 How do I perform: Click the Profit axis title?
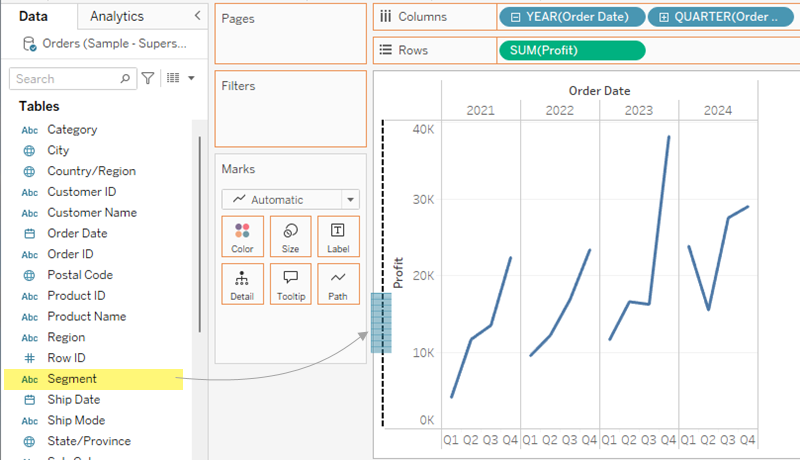(398, 273)
